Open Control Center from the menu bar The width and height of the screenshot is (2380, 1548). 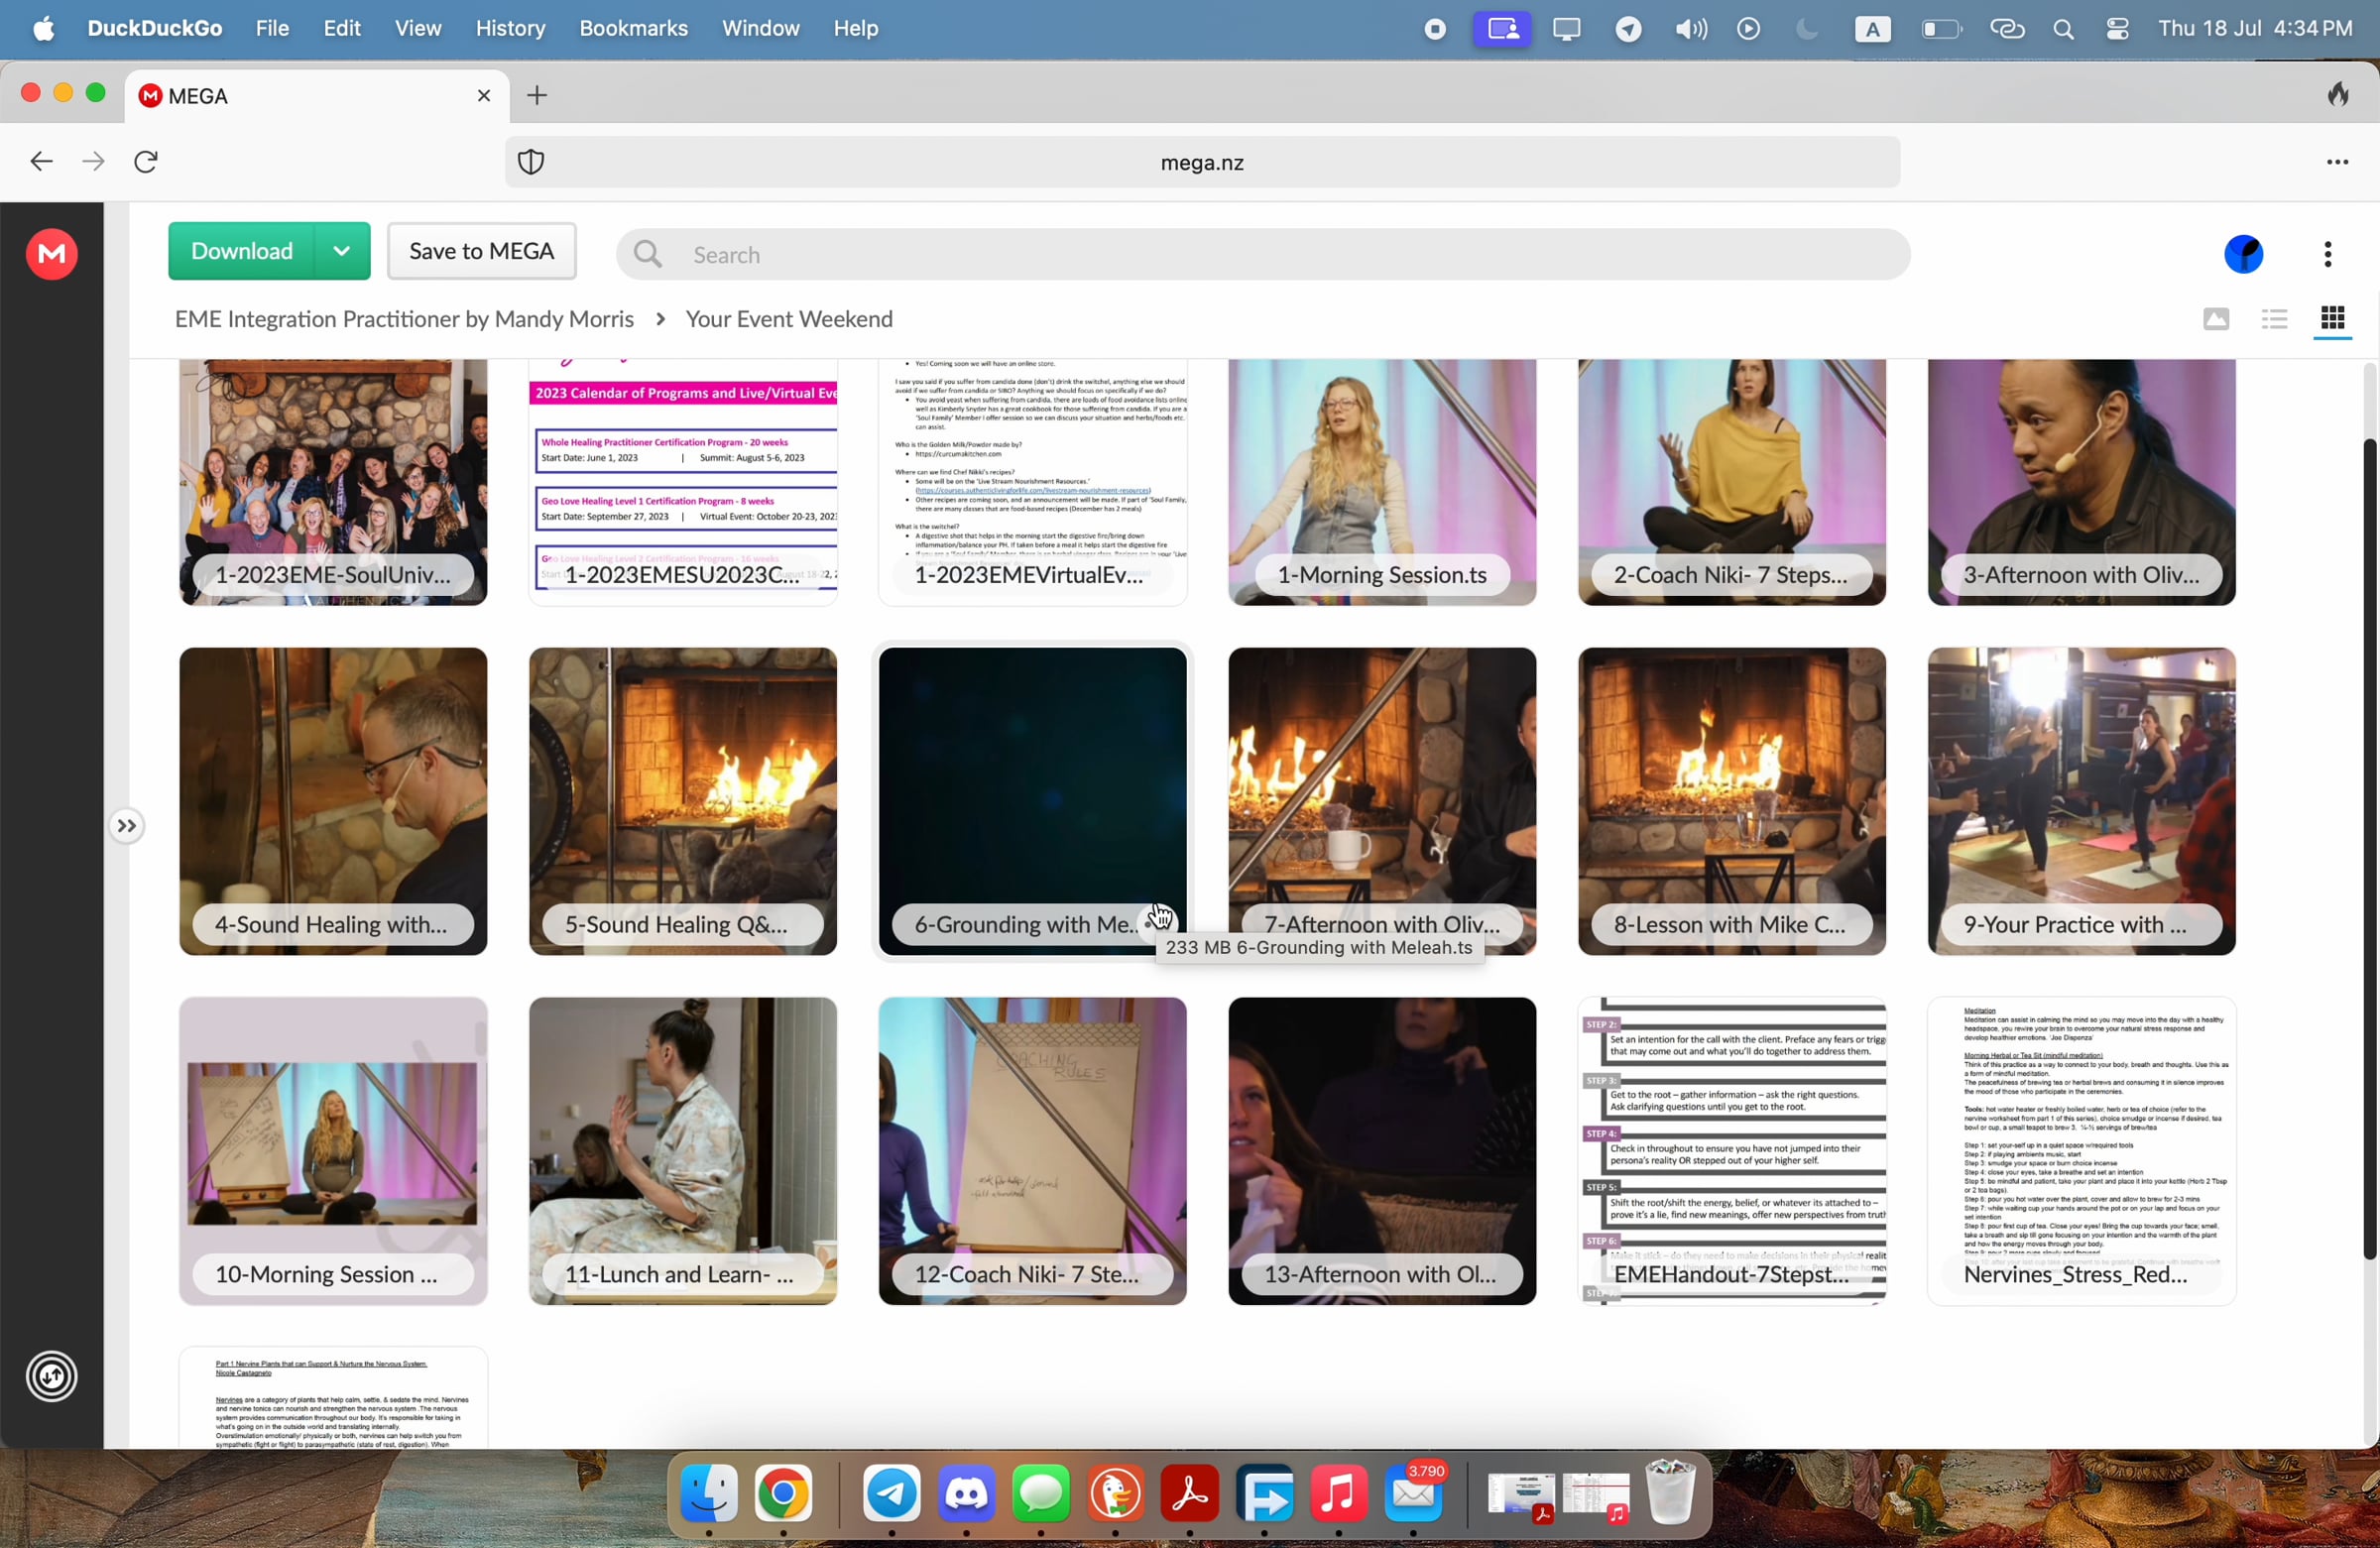(2116, 29)
